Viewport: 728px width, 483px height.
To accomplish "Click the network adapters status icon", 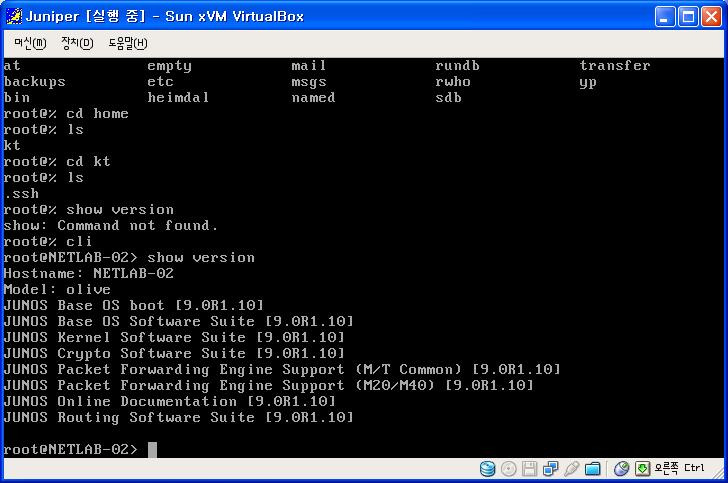I will click(x=550, y=469).
